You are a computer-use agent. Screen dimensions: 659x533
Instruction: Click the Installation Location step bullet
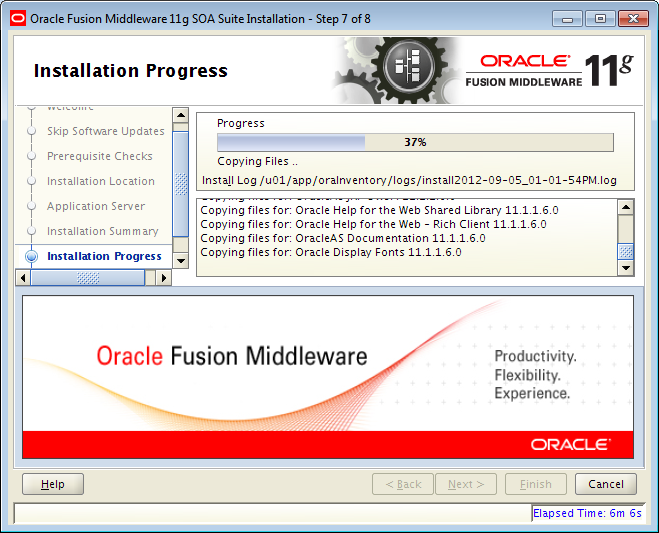point(32,181)
